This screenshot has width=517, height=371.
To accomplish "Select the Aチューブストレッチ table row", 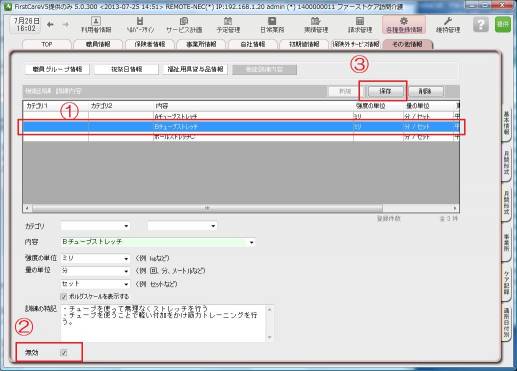I will pyautogui.click(x=241, y=116).
